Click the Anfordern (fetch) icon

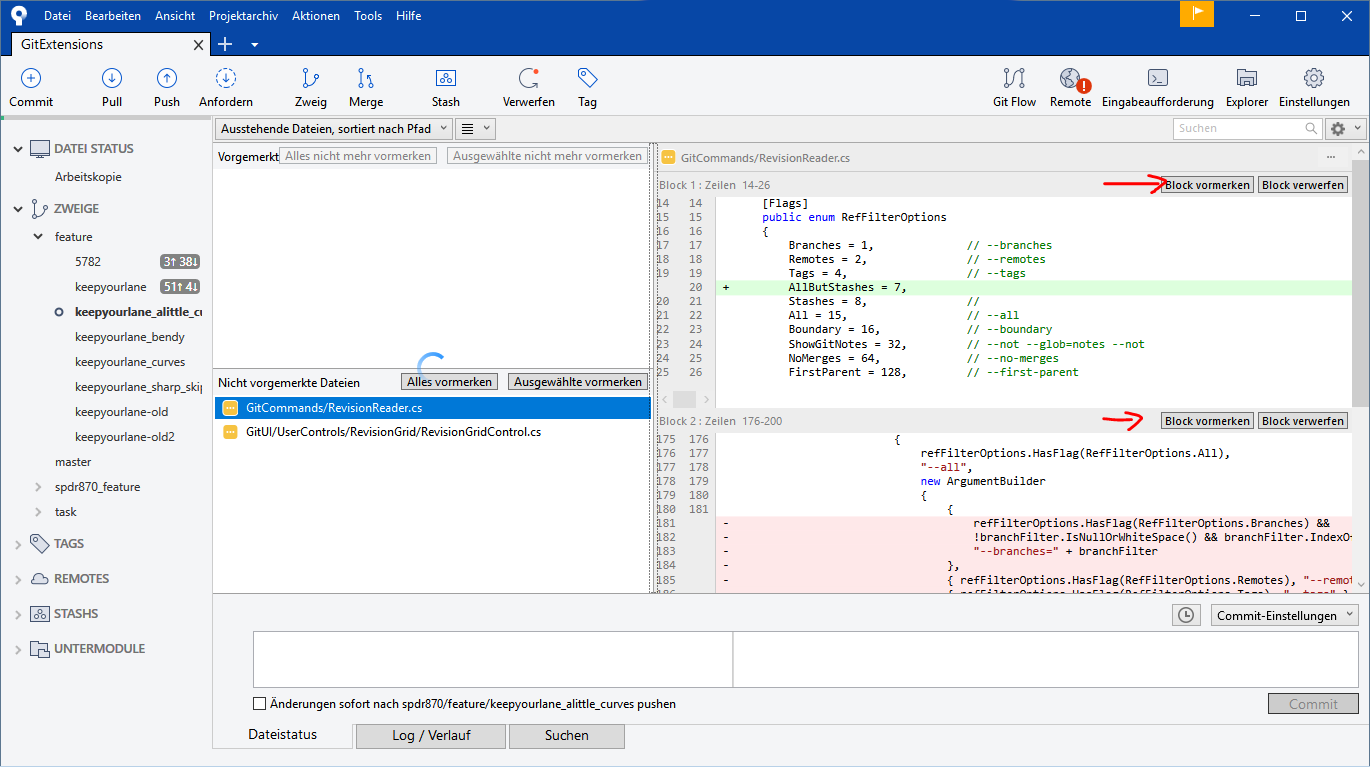(x=226, y=79)
